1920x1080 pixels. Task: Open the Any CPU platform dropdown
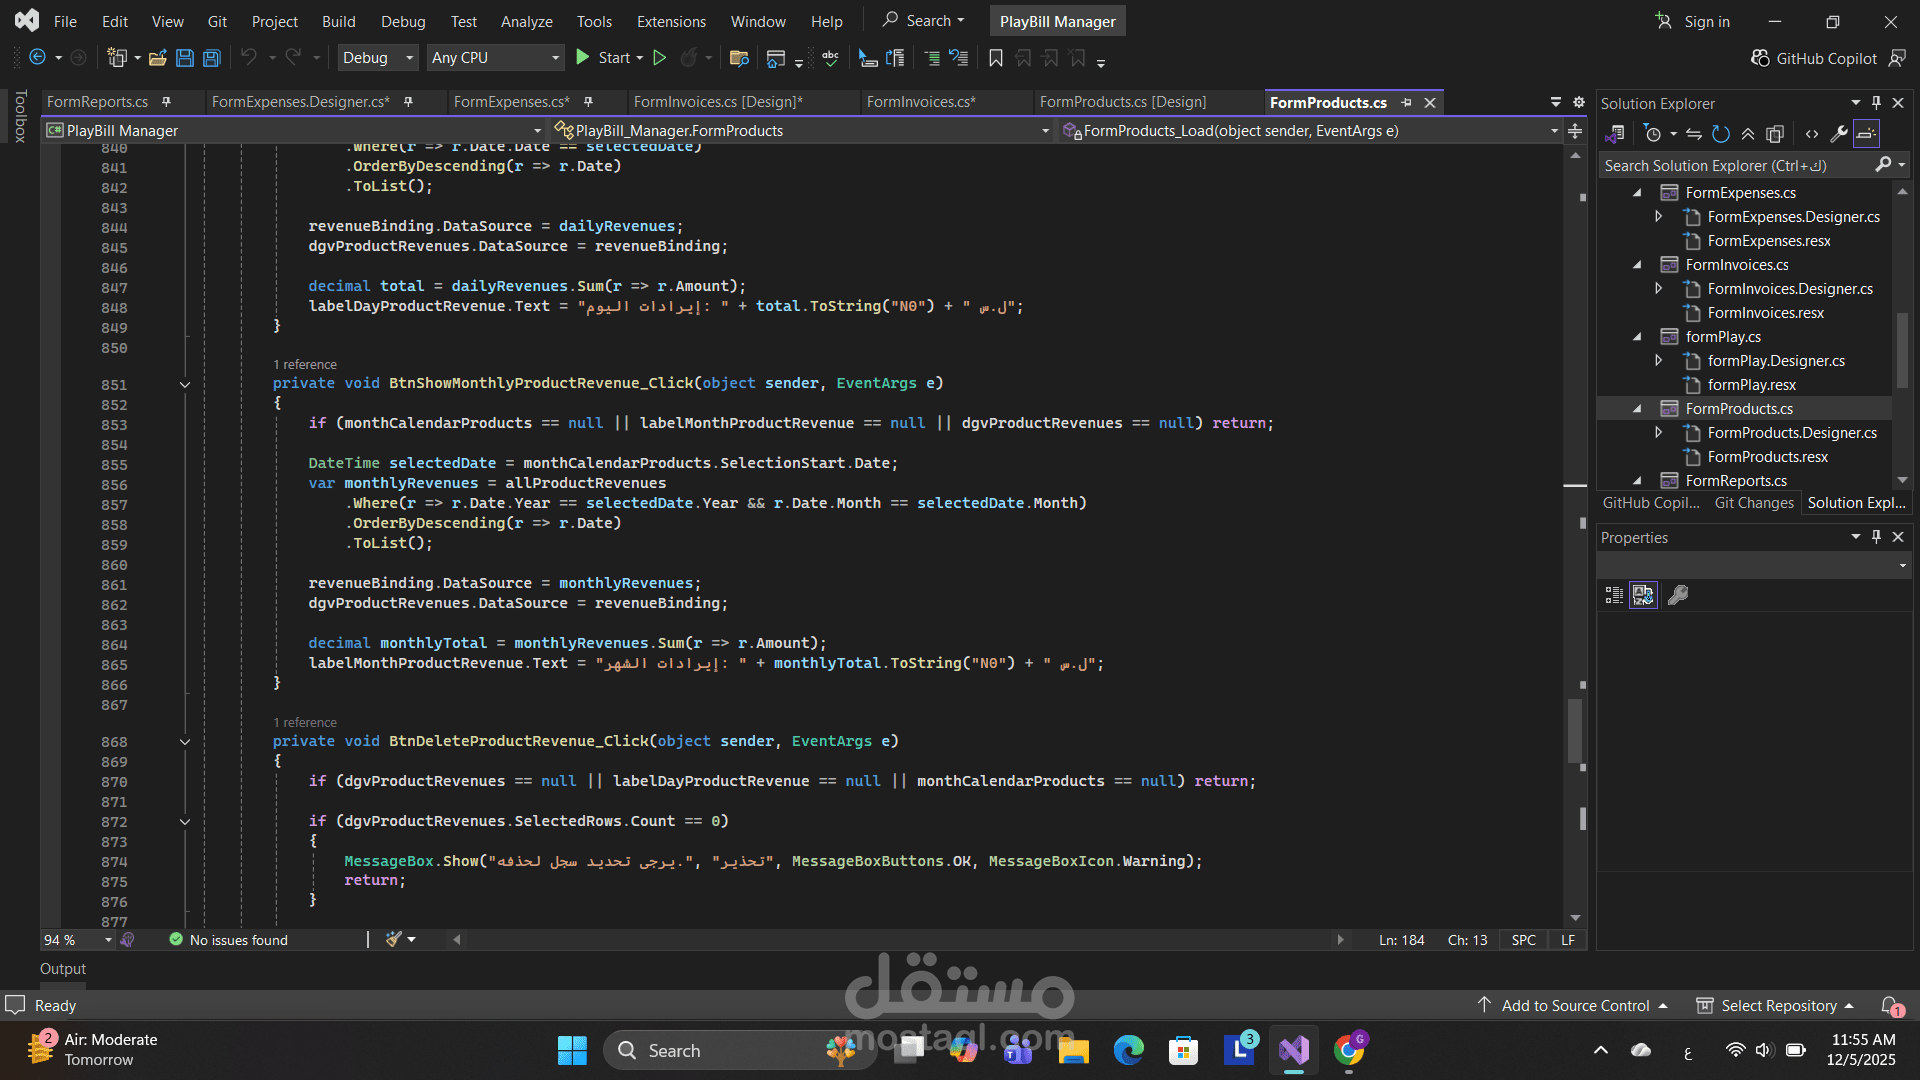[x=495, y=58]
